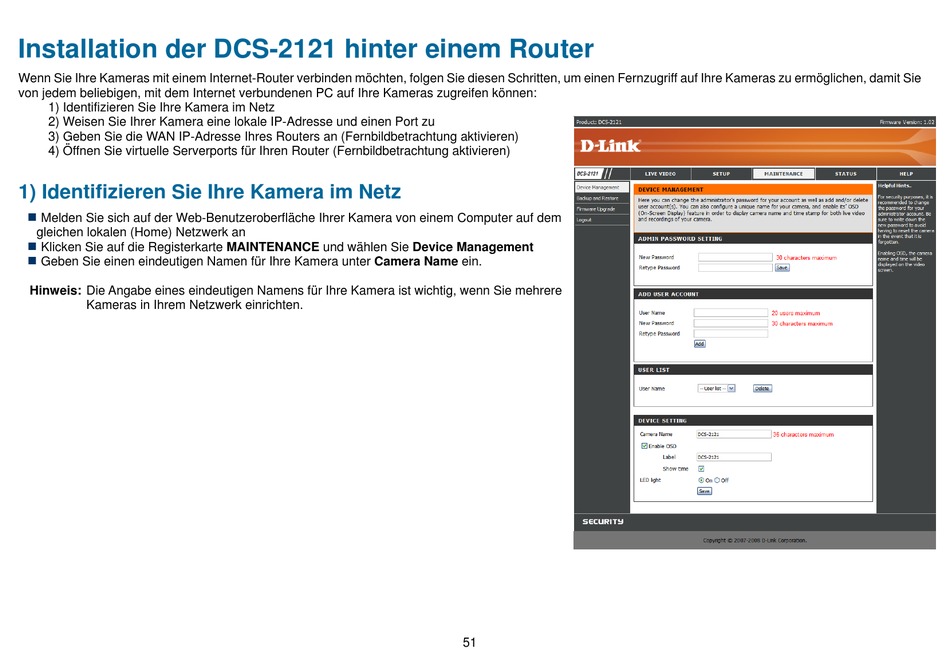Click the page title 'Installation der DCS-2121 hinter einem Router'
The width and height of the screenshot is (950, 649).
[x=306, y=48]
